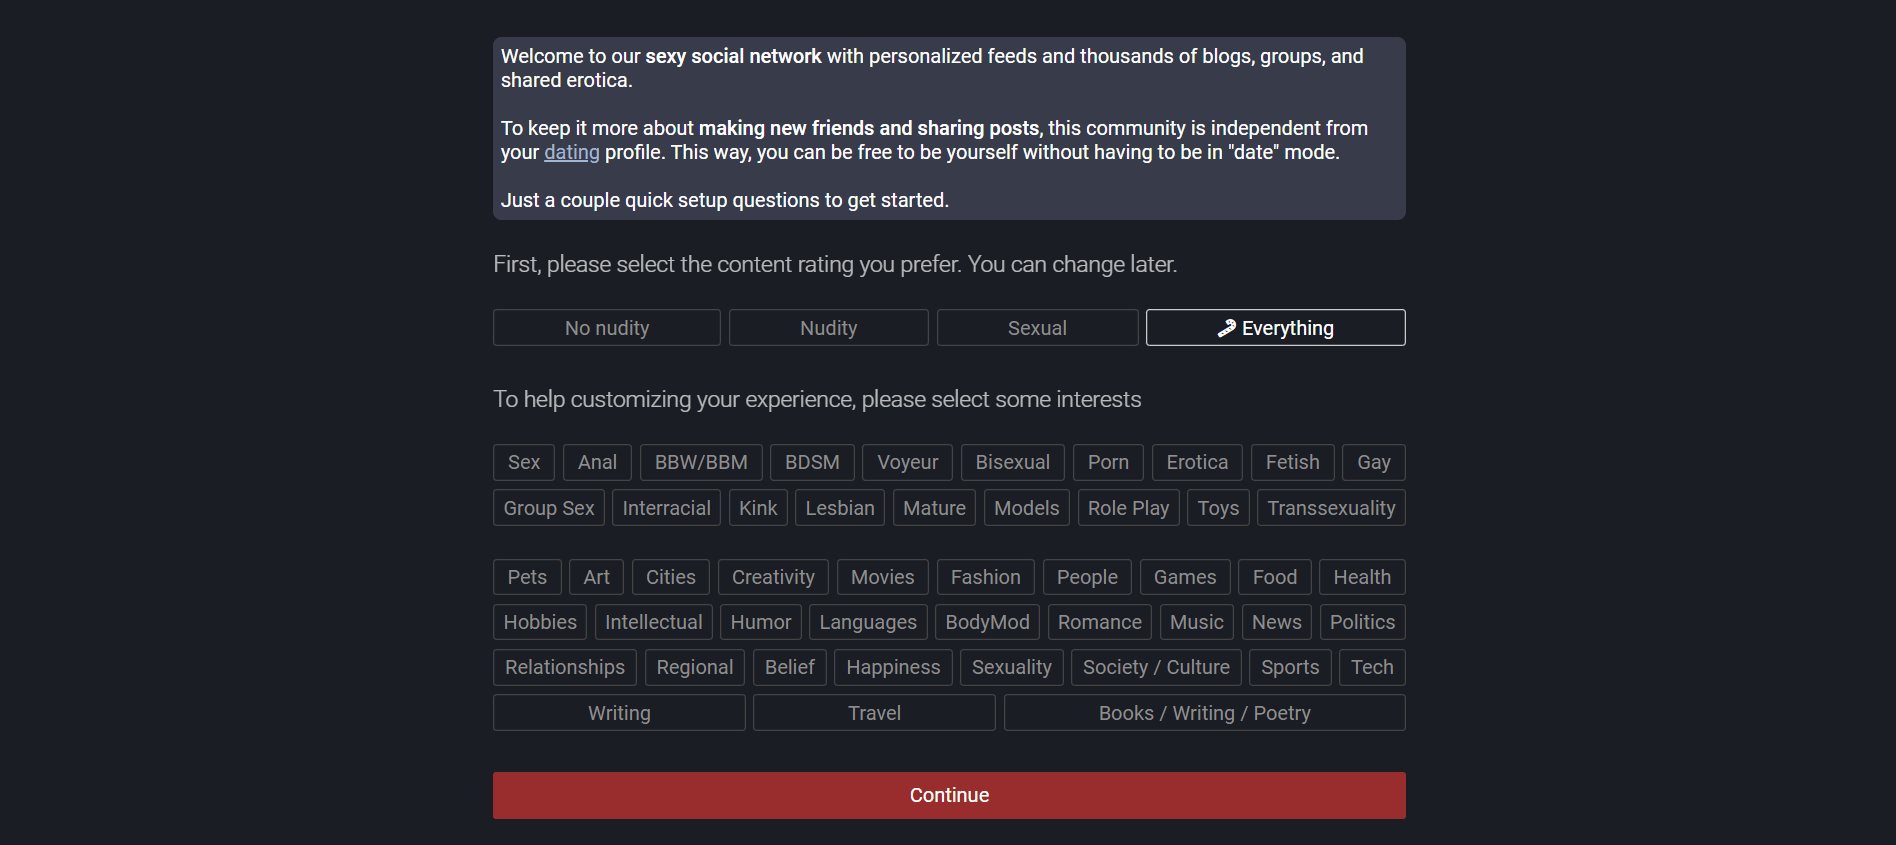Pick the Food interest

pyautogui.click(x=1274, y=577)
